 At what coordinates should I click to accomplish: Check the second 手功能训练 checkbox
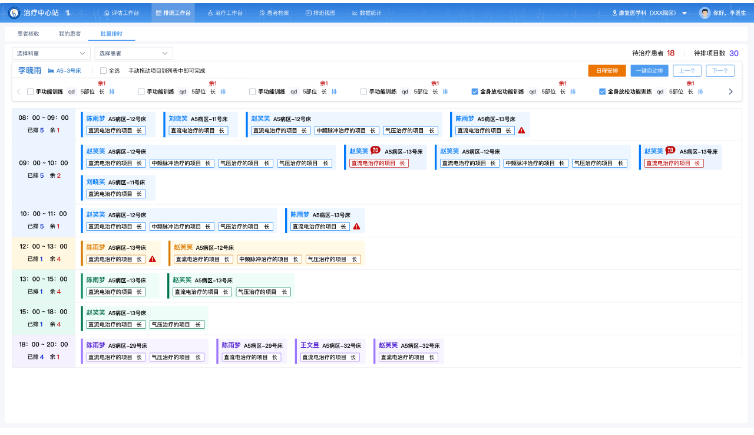pos(141,91)
